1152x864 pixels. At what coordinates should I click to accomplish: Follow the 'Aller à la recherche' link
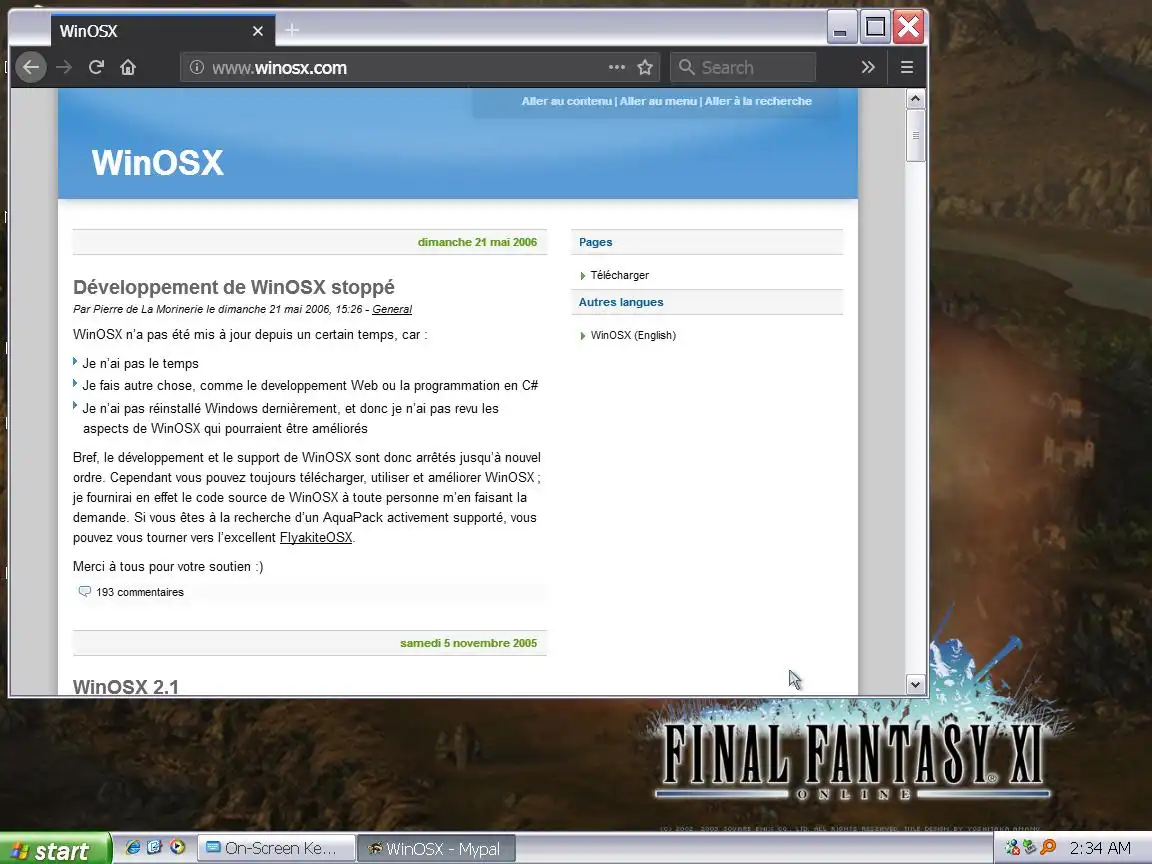click(x=758, y=101)
